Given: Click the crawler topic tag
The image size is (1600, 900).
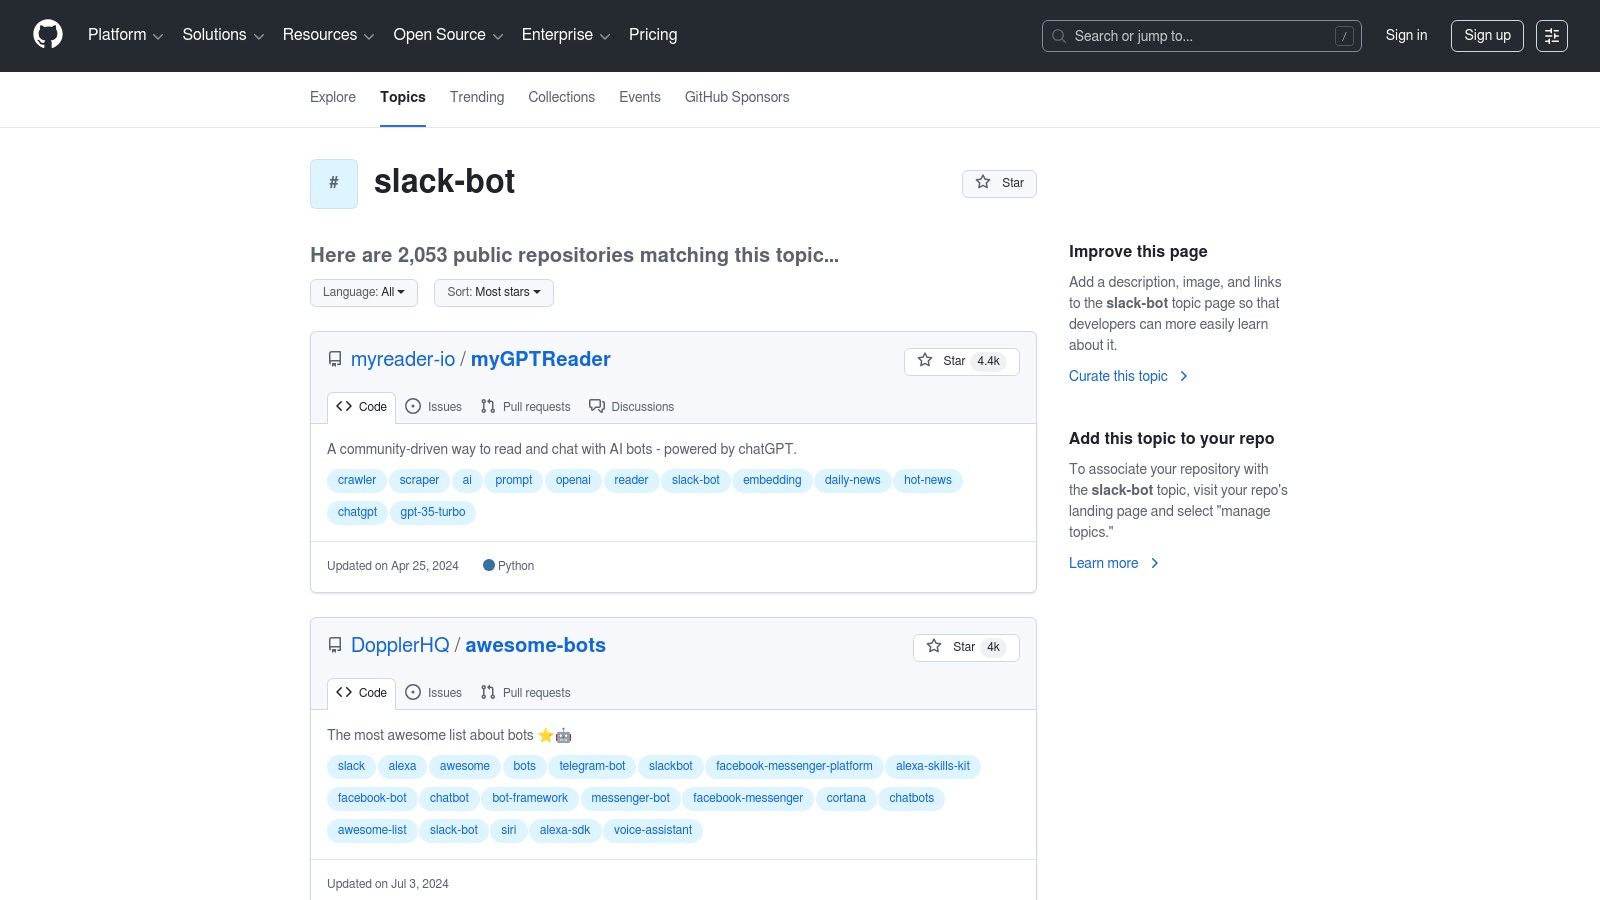Looking at the screenshot, I should coord(357,481).
